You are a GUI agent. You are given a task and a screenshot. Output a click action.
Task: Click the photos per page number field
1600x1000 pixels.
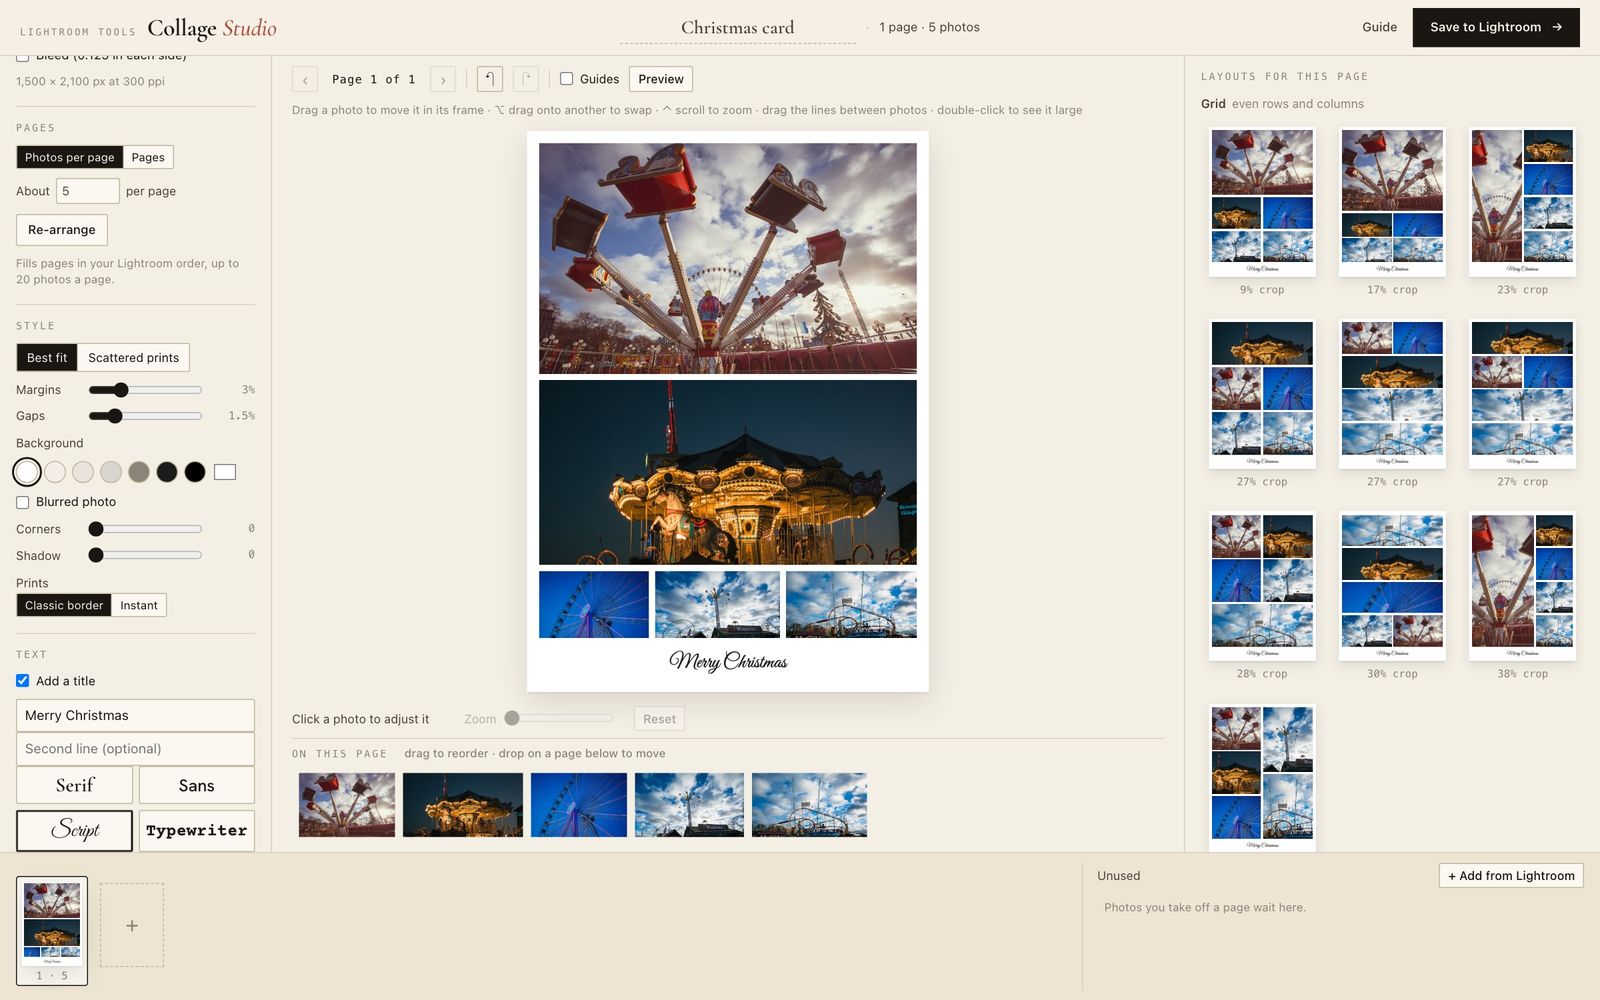tap(88, 191)
